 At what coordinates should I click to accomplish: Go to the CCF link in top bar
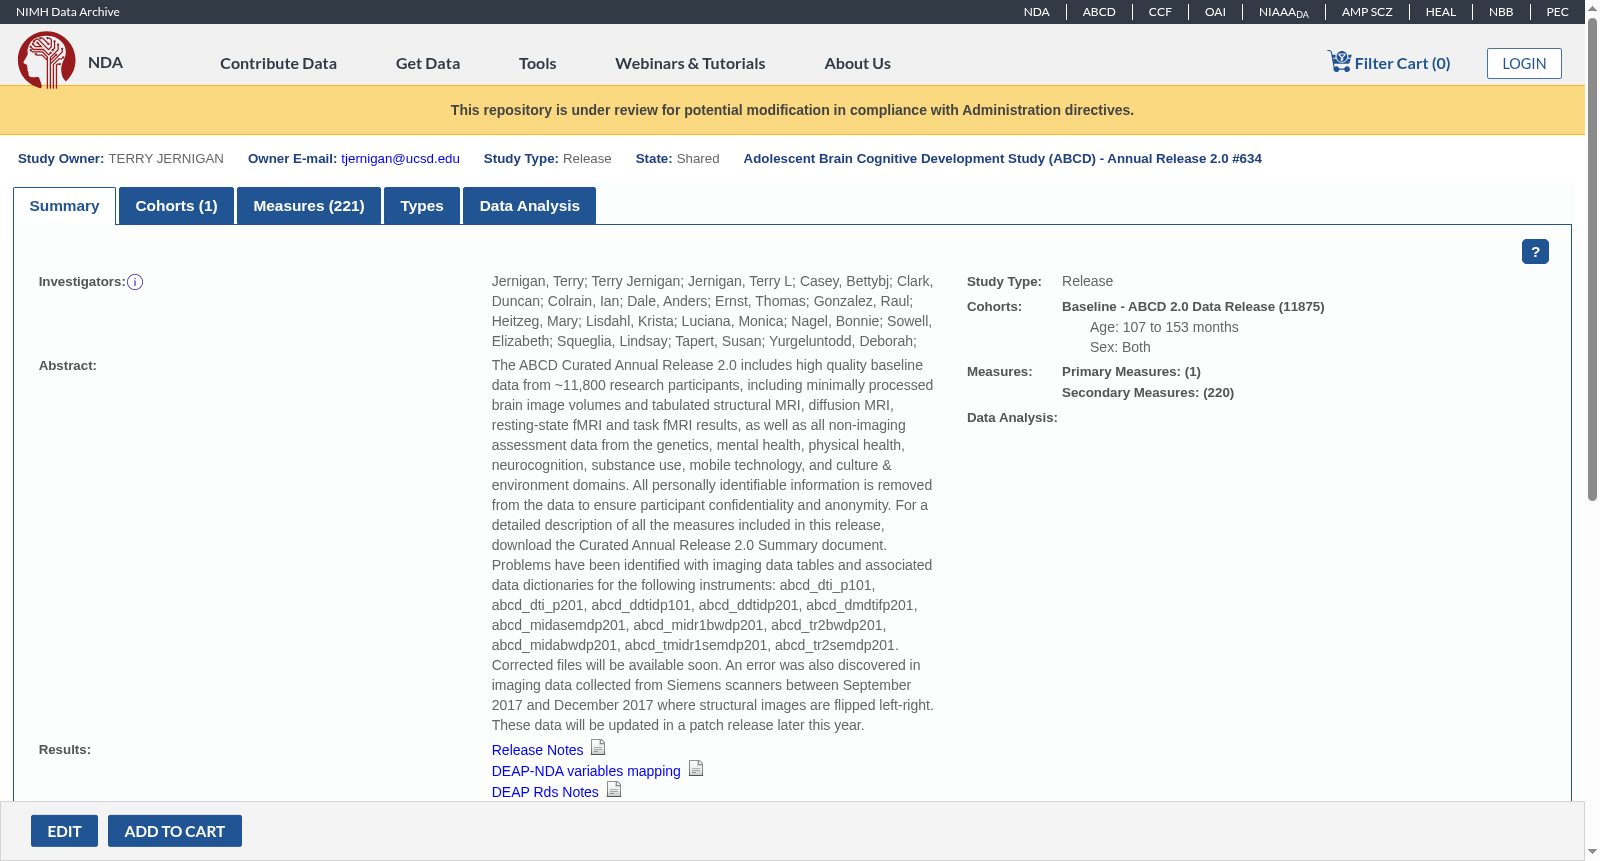tap(1160, 12)
